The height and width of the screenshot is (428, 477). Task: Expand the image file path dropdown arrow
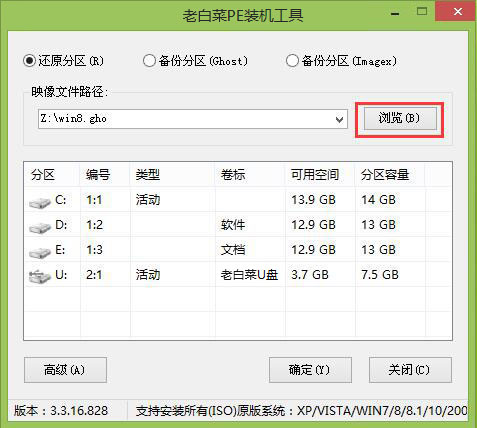point(339,119)
